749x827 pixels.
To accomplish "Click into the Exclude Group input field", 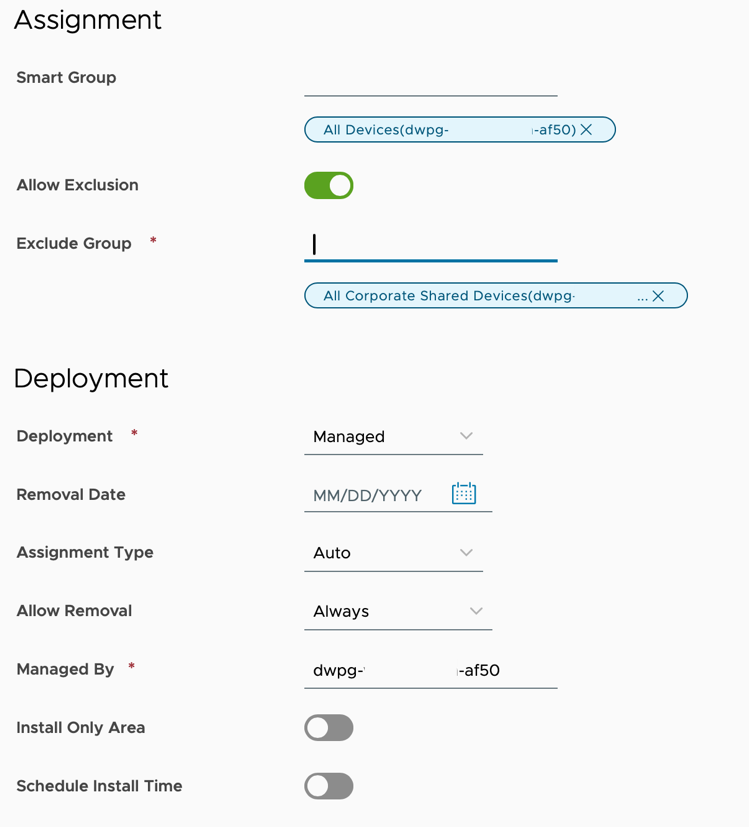I will 430,245.
